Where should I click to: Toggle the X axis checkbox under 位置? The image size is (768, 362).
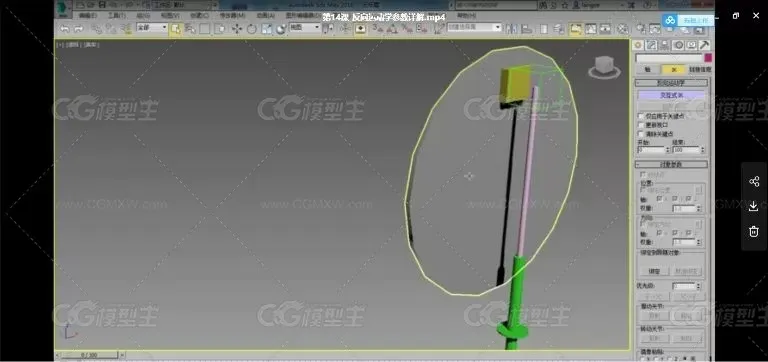660,199
